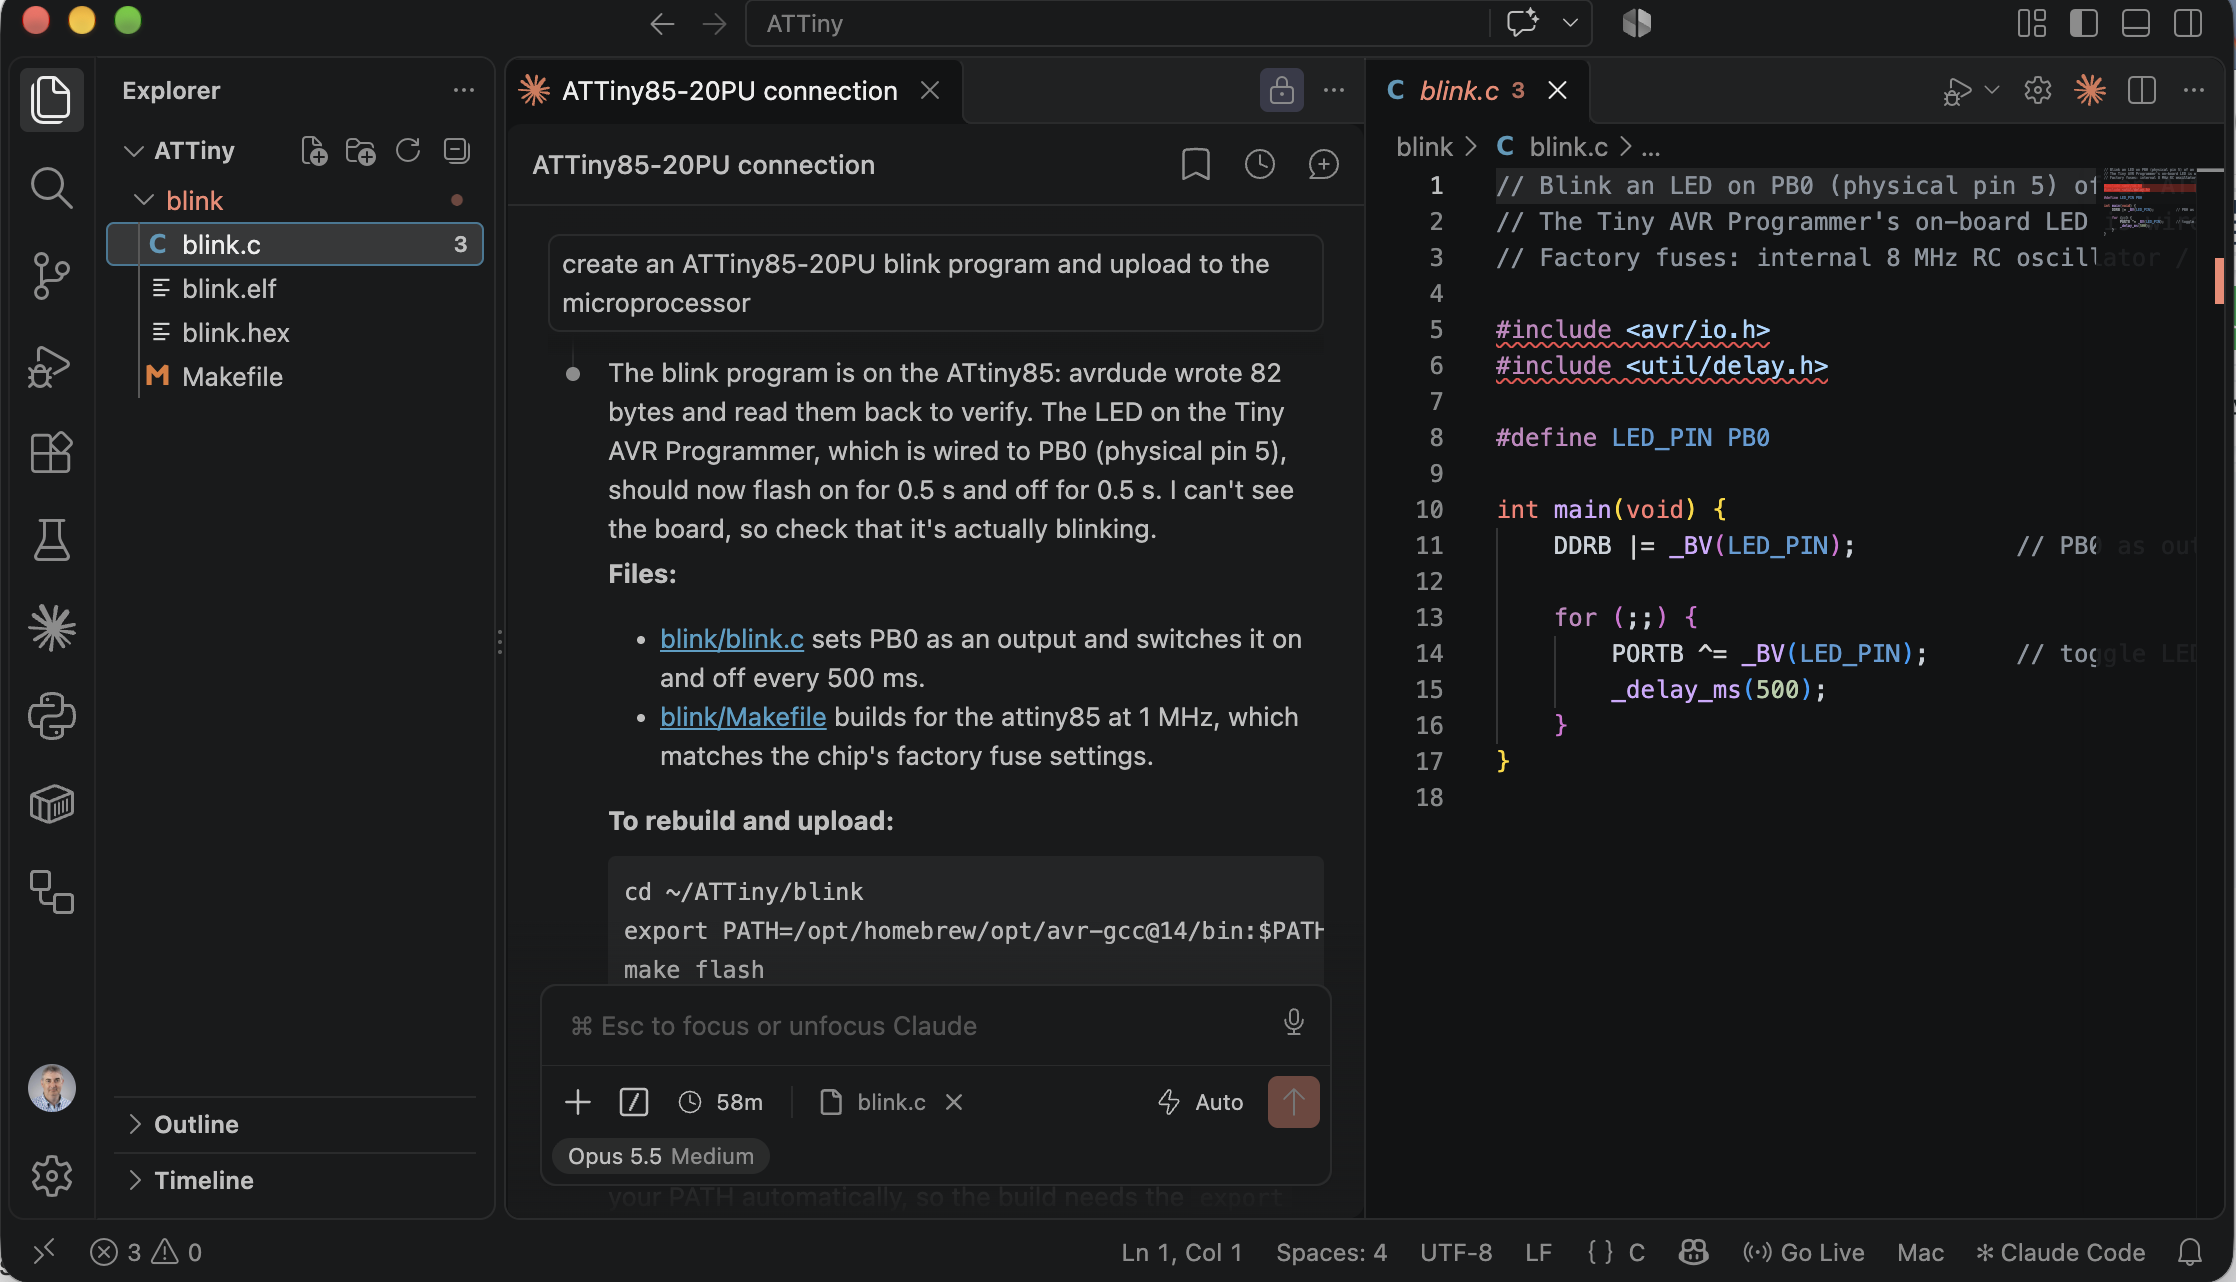Click the microphone voice input icon
This screenshot has width=2236, height=1282.
pyautogui.click(x=1293, y=1022)
